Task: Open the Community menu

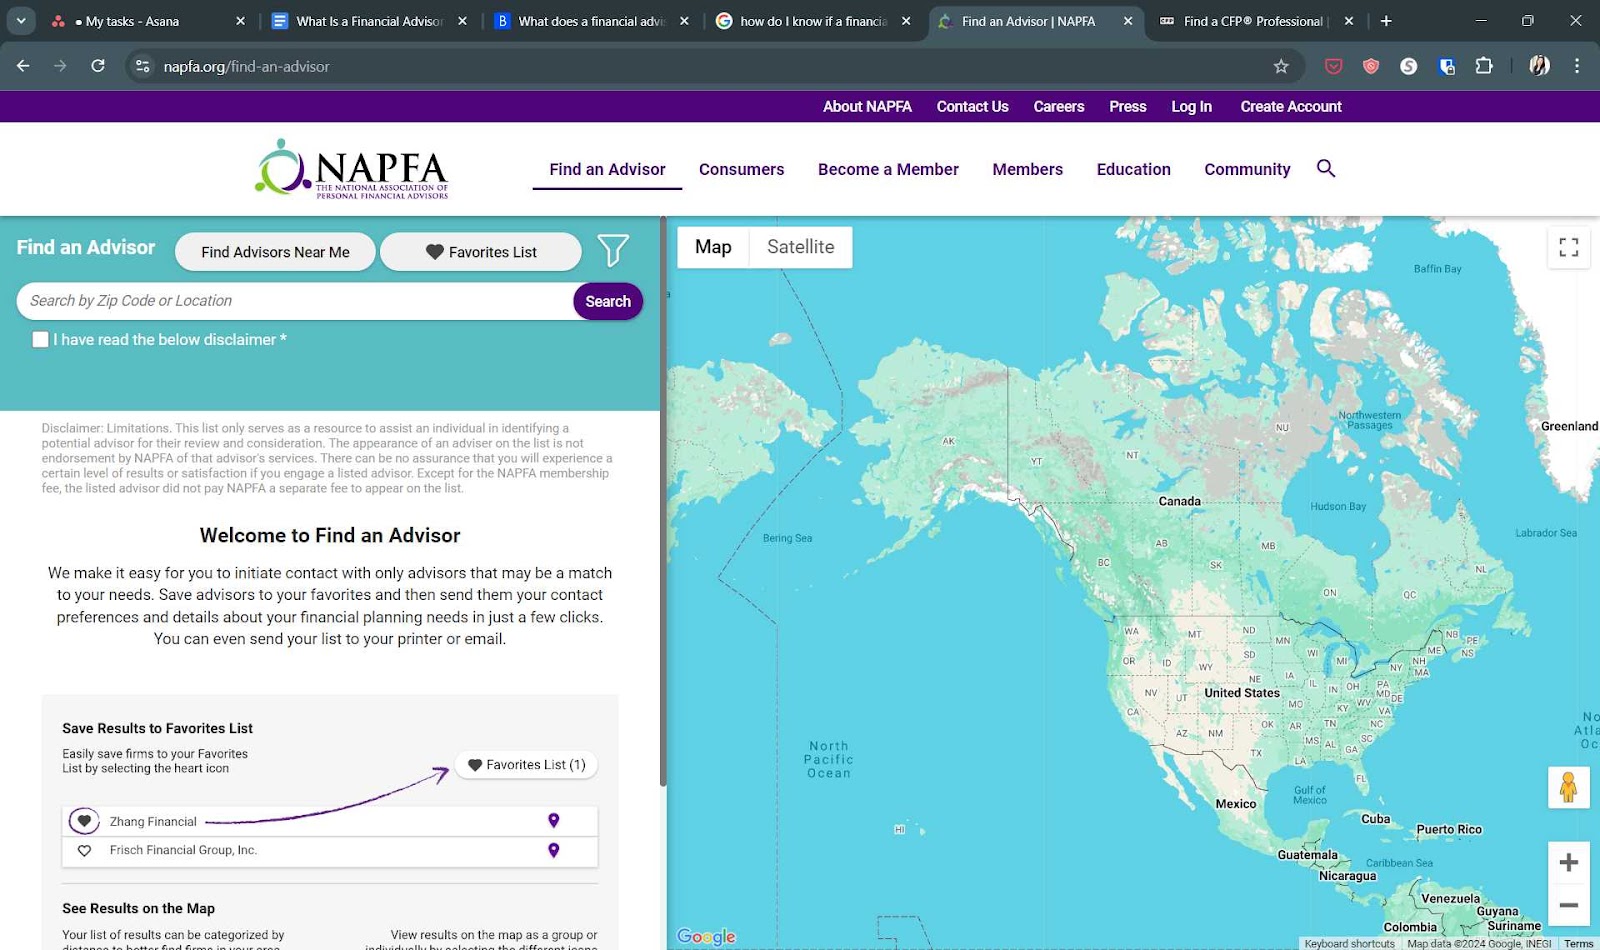Action: 1247,170
